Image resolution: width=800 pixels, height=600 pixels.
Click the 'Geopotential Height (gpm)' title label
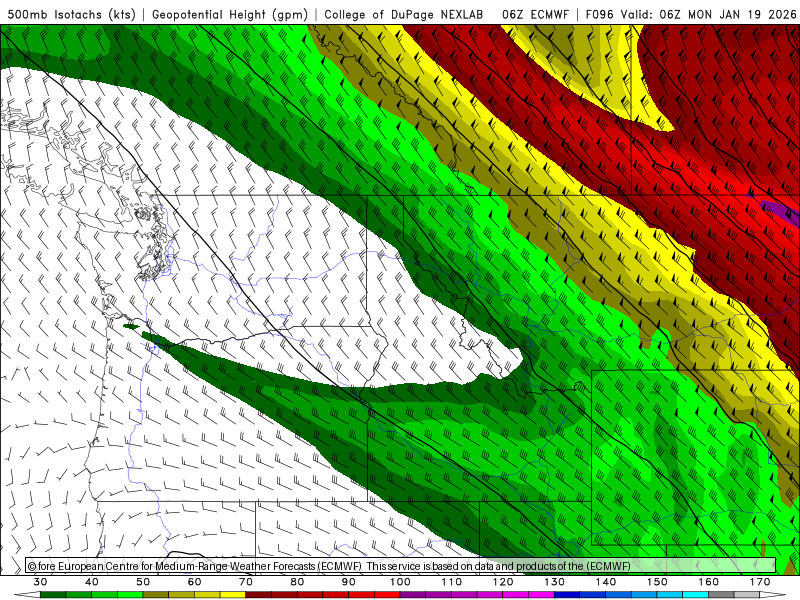coord(230,14)
